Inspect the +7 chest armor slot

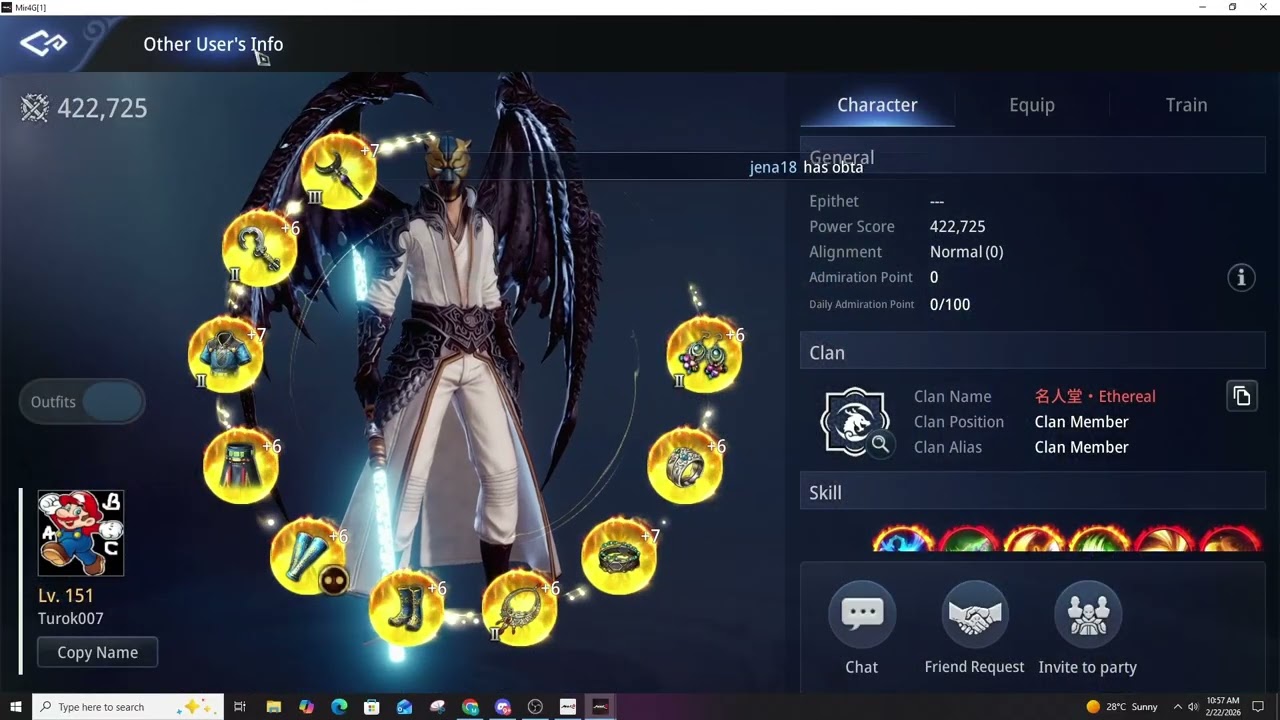(226, 354)
